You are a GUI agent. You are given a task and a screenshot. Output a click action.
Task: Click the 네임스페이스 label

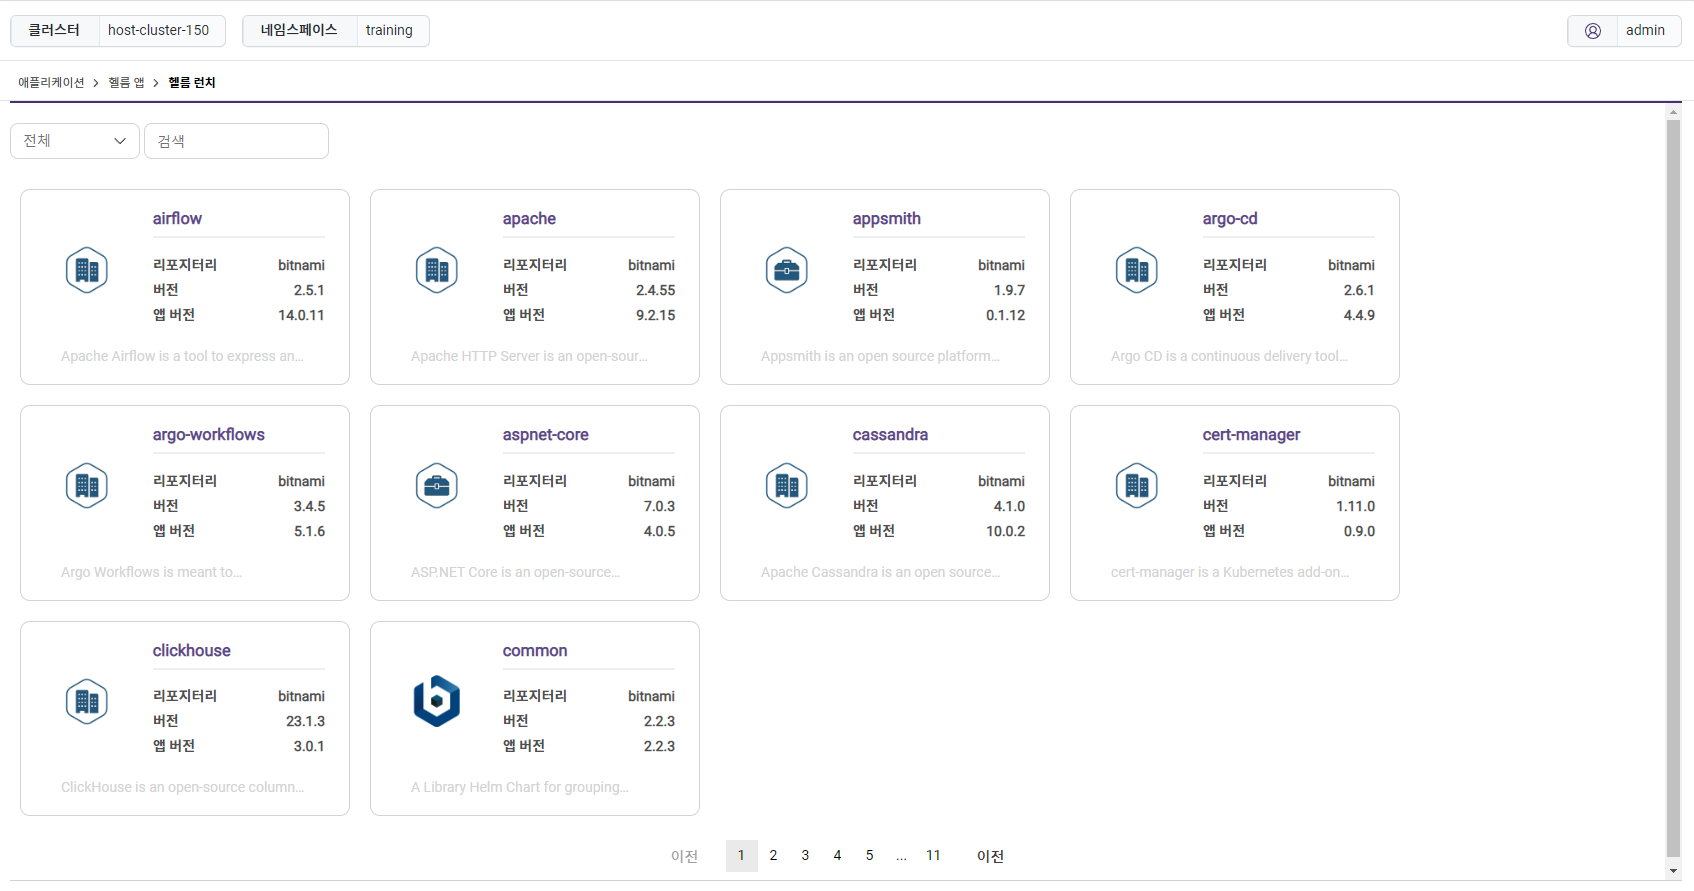[x=299, y=30]
